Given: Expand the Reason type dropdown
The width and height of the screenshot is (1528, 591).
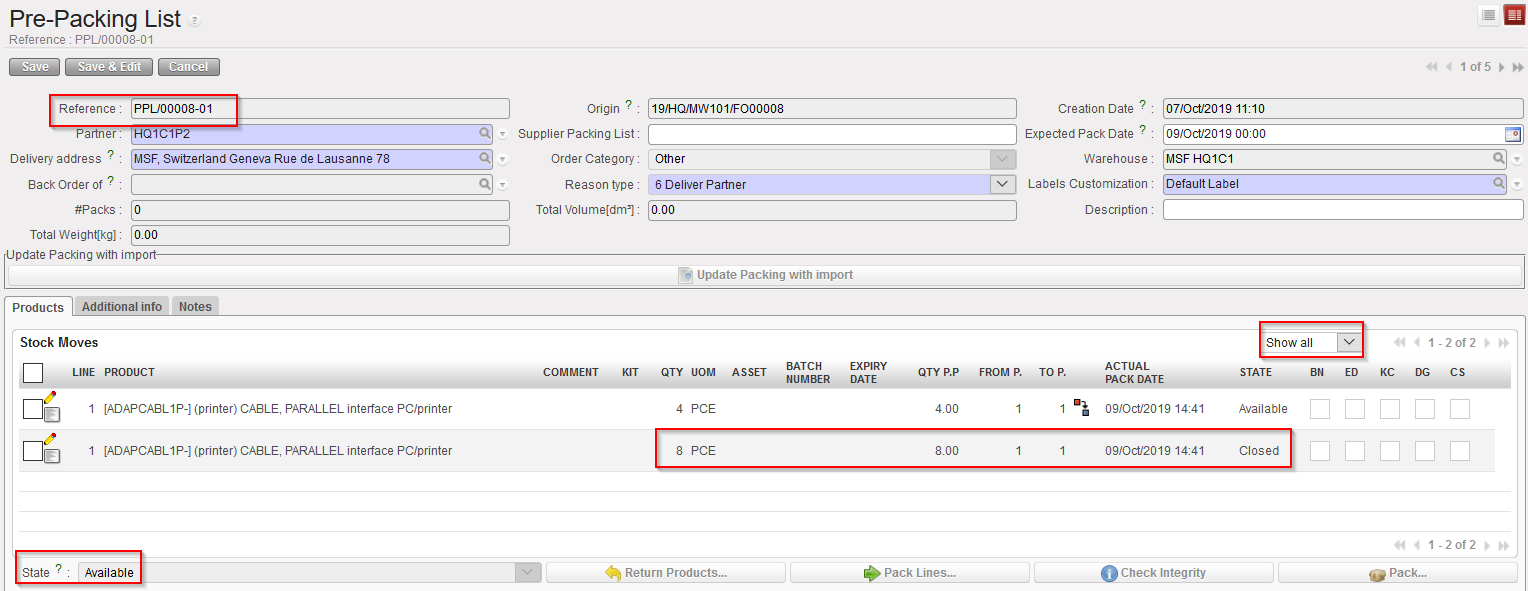Looking at the screenshot, I should [1002, 184].
